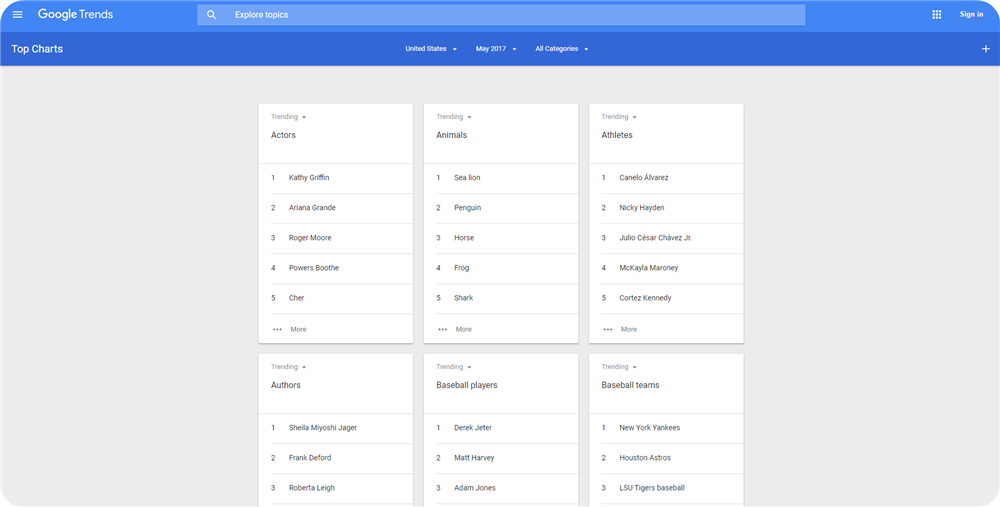This screenshot has width=1000, height=507.
Task: Expand Trending dropdown on Authors card
Action: pyautogui.click(x=289, y=367)
